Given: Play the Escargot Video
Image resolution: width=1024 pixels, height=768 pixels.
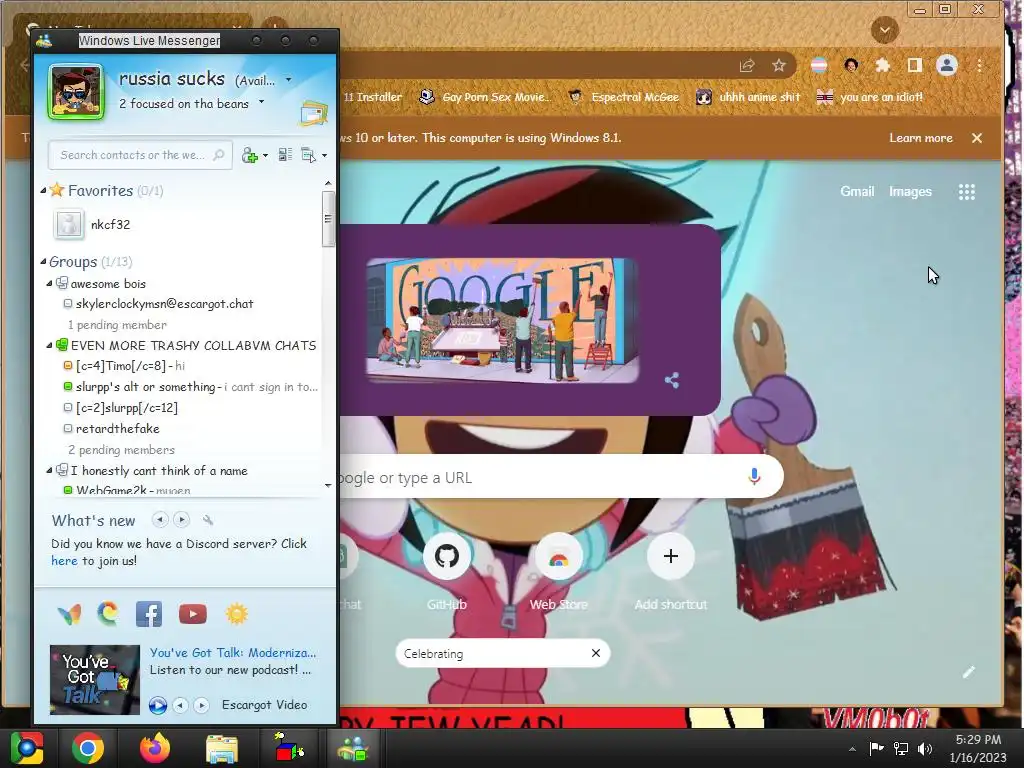Looking at the screenshot, I should coord(157,705).
